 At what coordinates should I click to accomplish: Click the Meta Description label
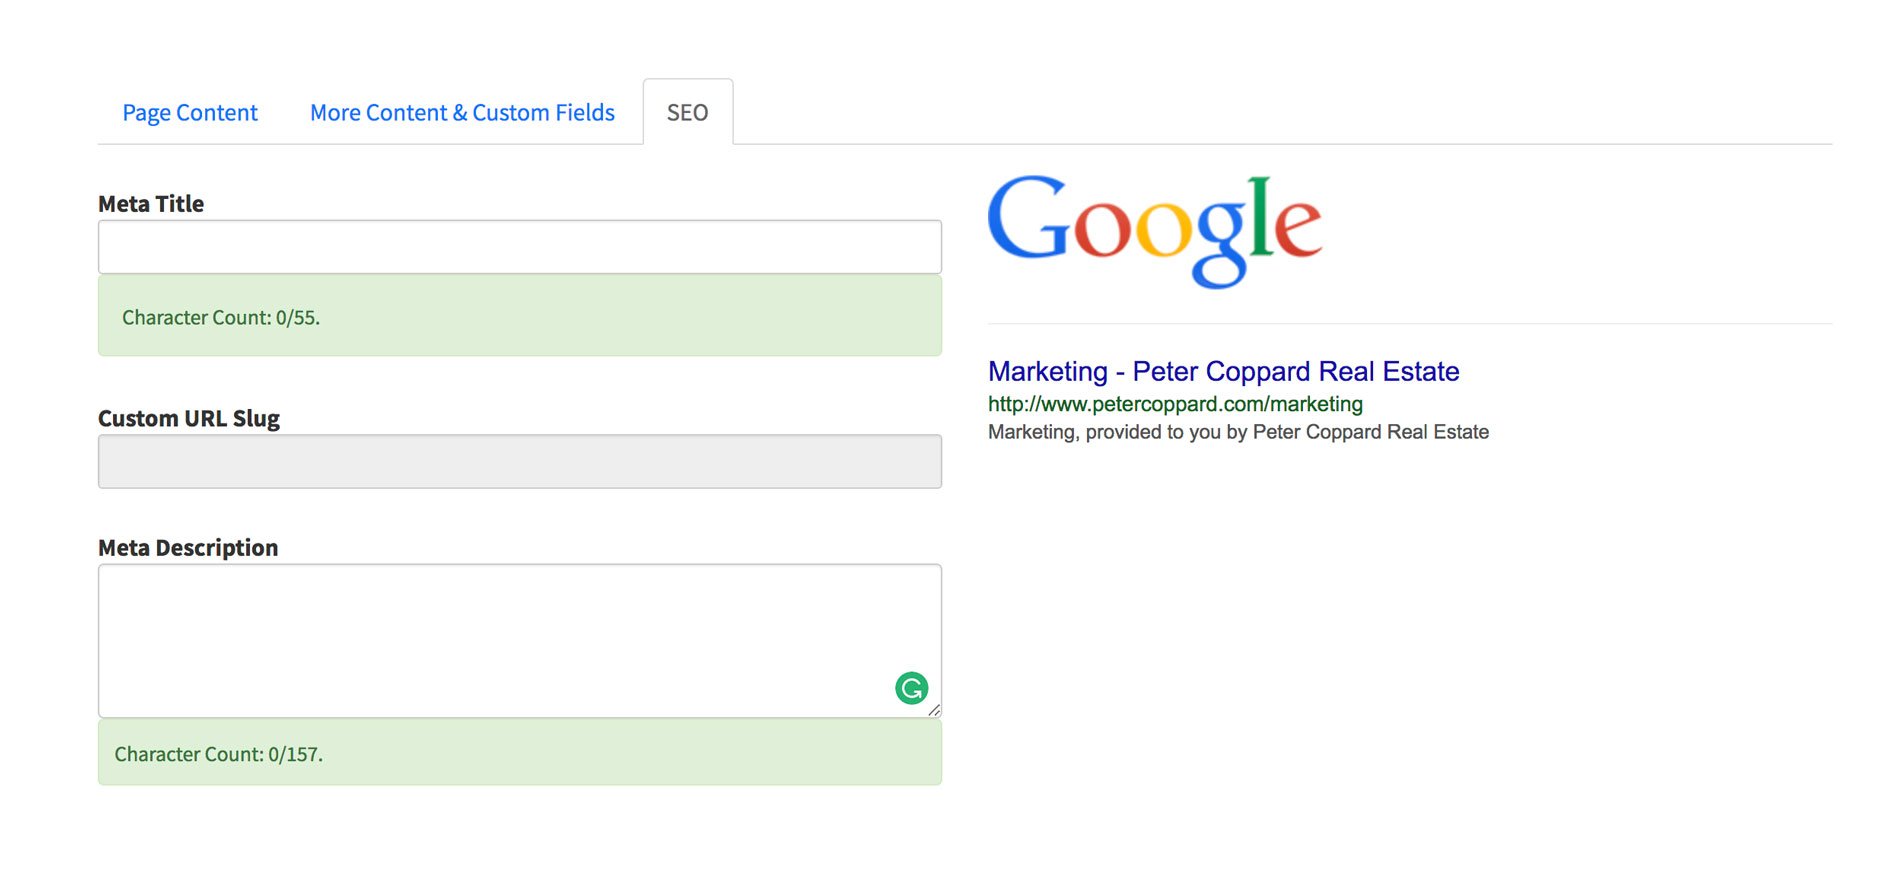(x=188, y=548)
